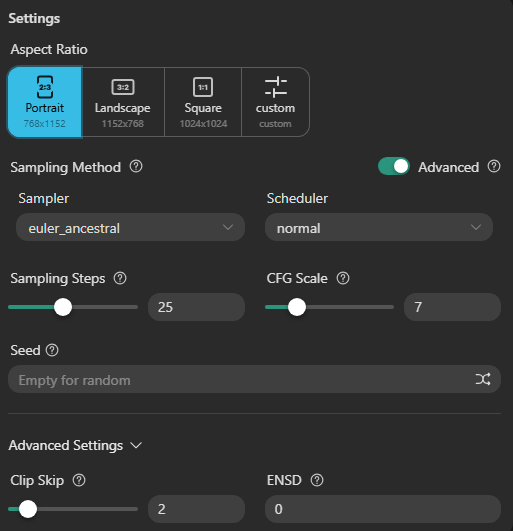Screen dimensions: 513x531
Task: Click the CFG Scale help icon
Action: 343,278
